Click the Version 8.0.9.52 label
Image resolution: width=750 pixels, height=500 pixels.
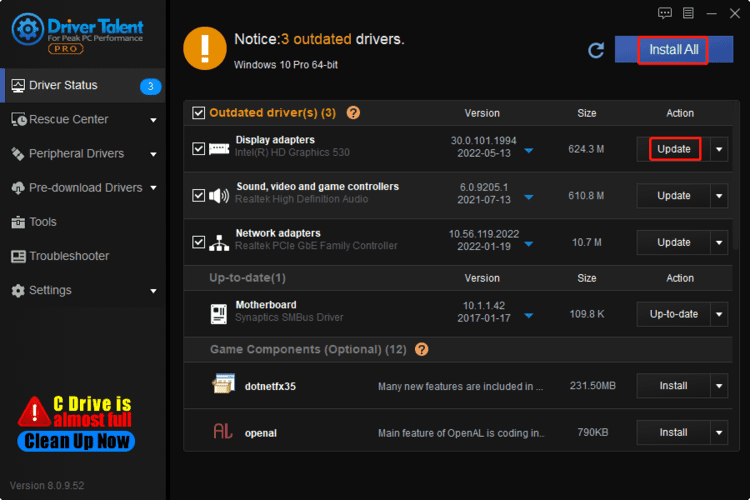(47, 486)
